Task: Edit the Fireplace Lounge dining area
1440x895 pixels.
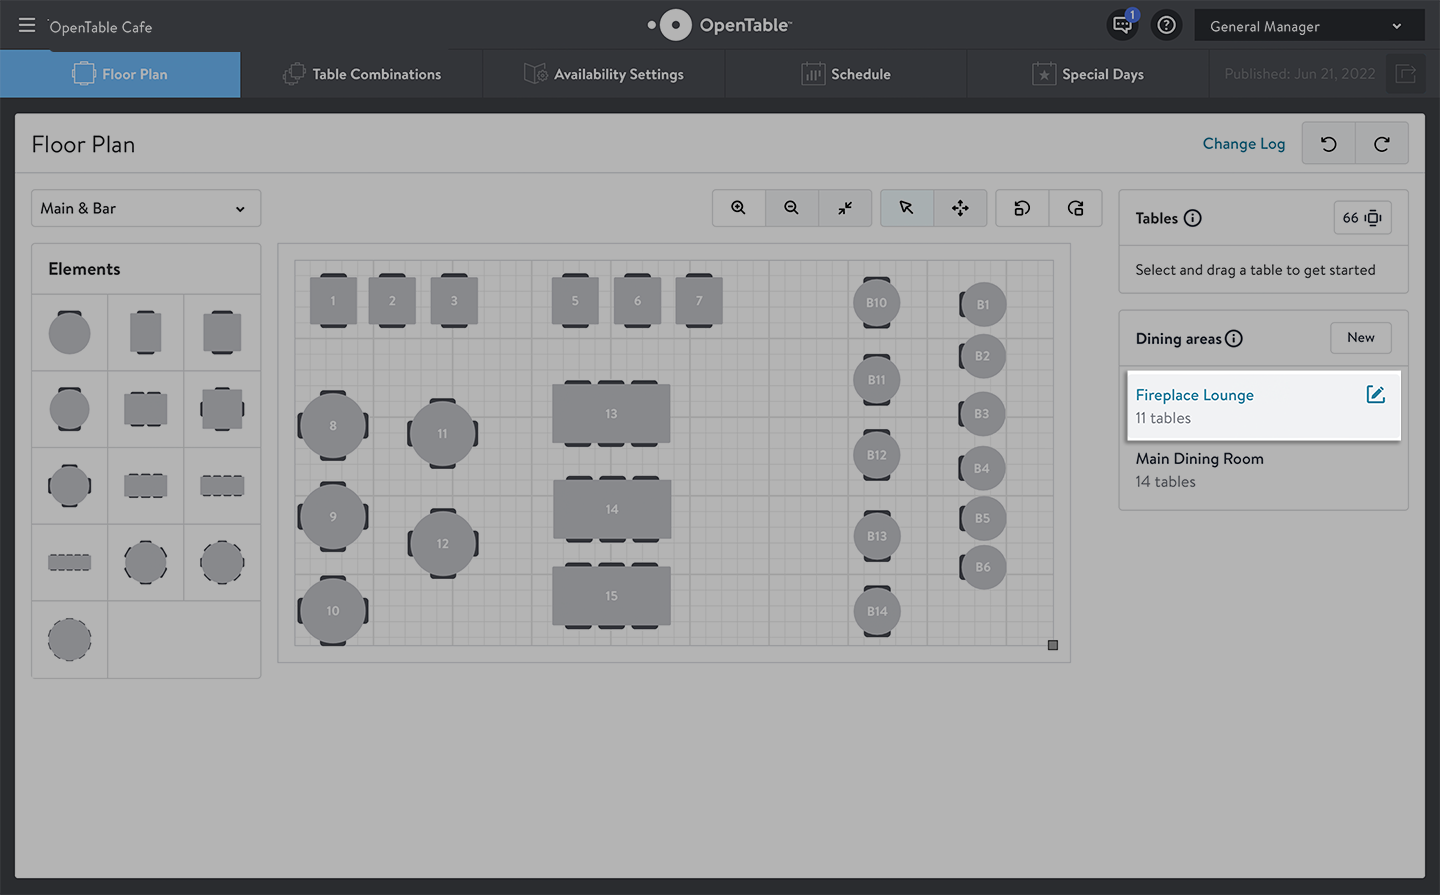Action: coord(1376,395)
